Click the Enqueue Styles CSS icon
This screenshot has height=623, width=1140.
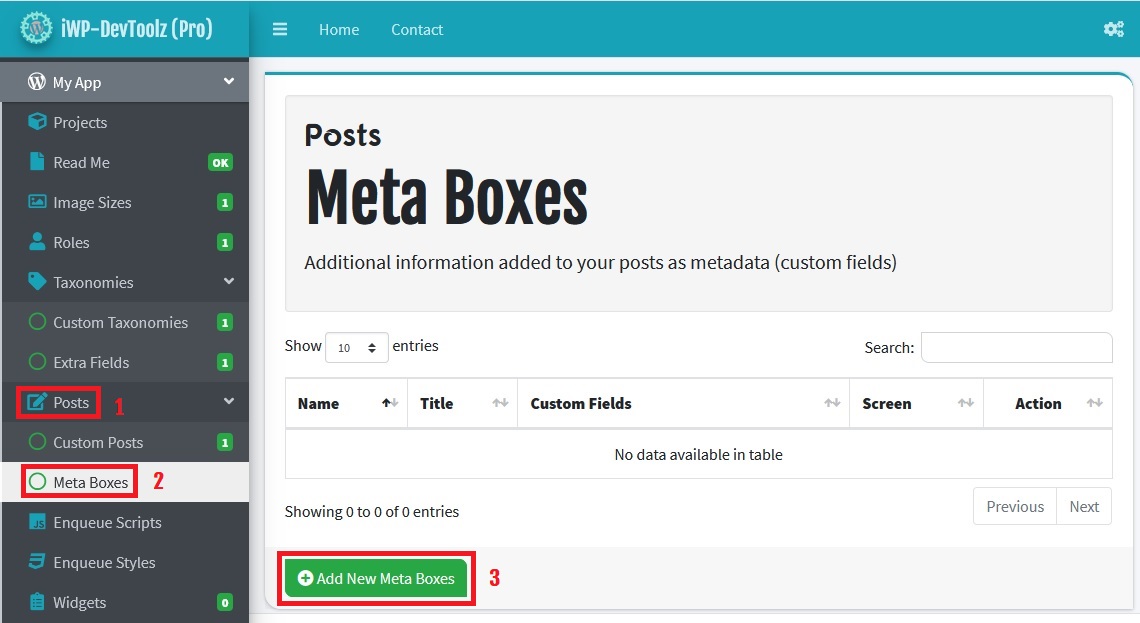point(37,562)
